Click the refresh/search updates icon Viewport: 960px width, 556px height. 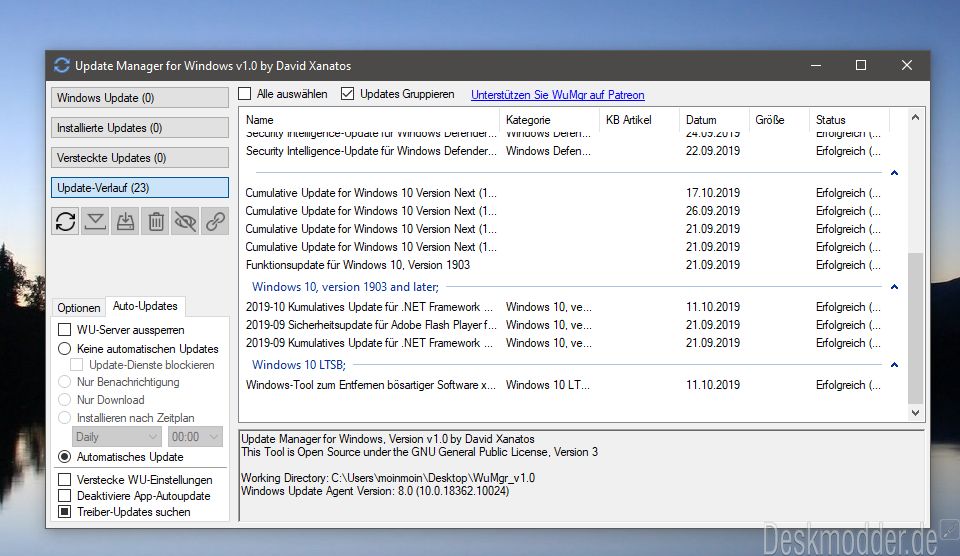point(66,221)
